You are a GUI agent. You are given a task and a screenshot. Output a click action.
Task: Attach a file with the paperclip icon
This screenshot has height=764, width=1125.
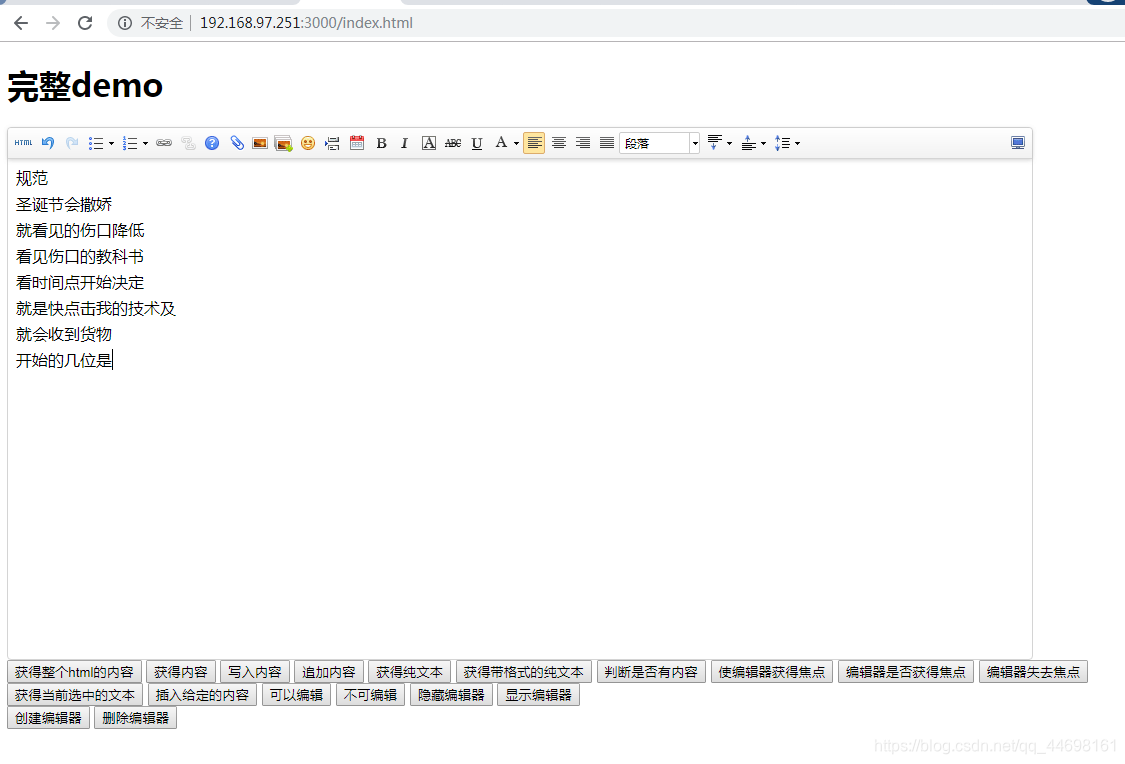tap(237, 143)
